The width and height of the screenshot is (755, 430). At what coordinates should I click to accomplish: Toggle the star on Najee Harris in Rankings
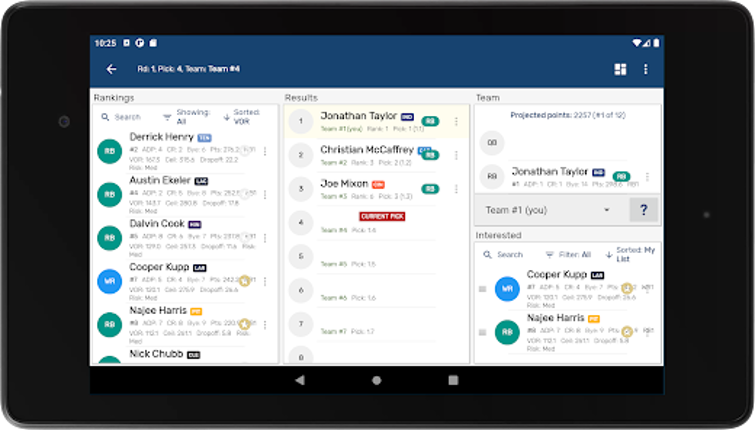246,324
